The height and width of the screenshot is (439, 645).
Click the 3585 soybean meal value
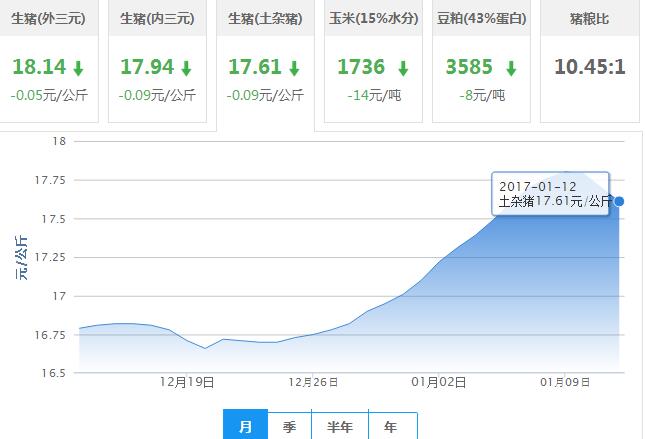coord(469,67)
